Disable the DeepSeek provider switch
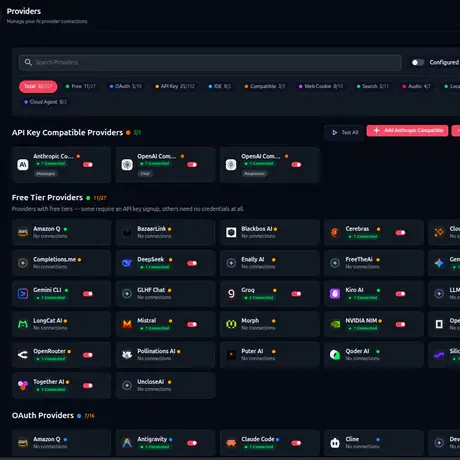The width and height of the screenshot is (460, 460). [192, 263]
